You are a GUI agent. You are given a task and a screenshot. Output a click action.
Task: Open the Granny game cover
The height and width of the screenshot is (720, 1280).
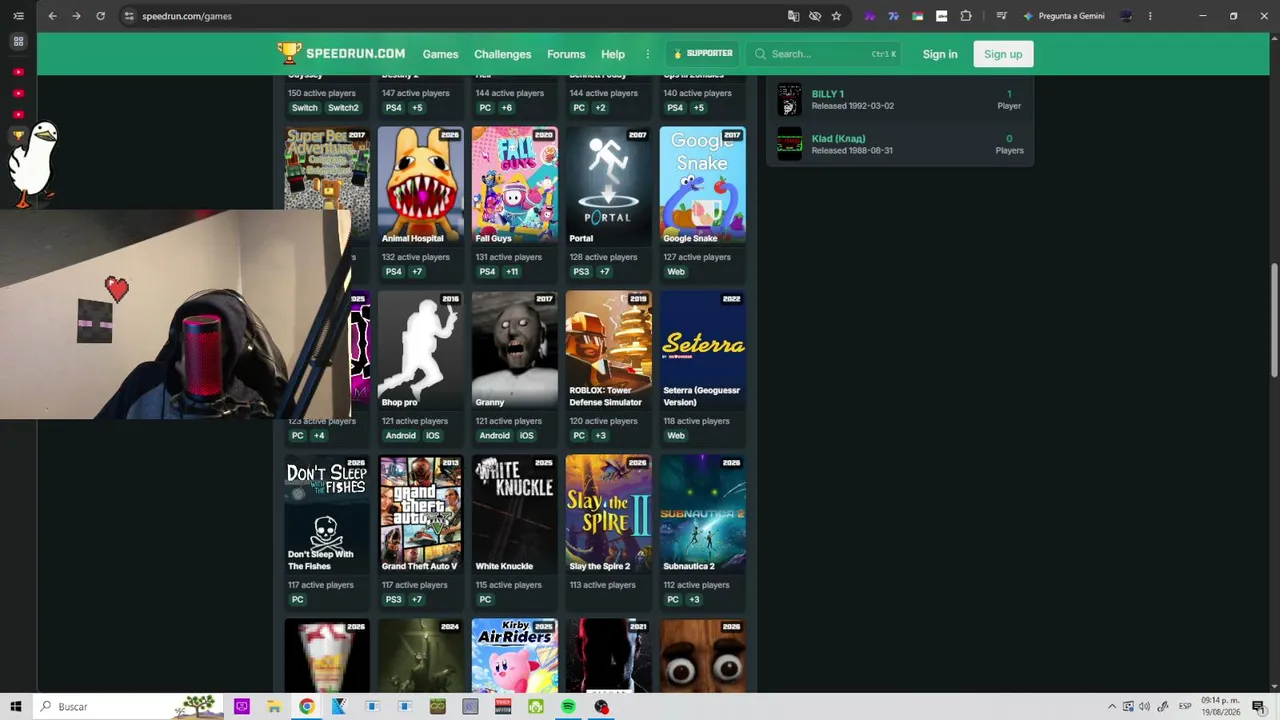(515, 349)
